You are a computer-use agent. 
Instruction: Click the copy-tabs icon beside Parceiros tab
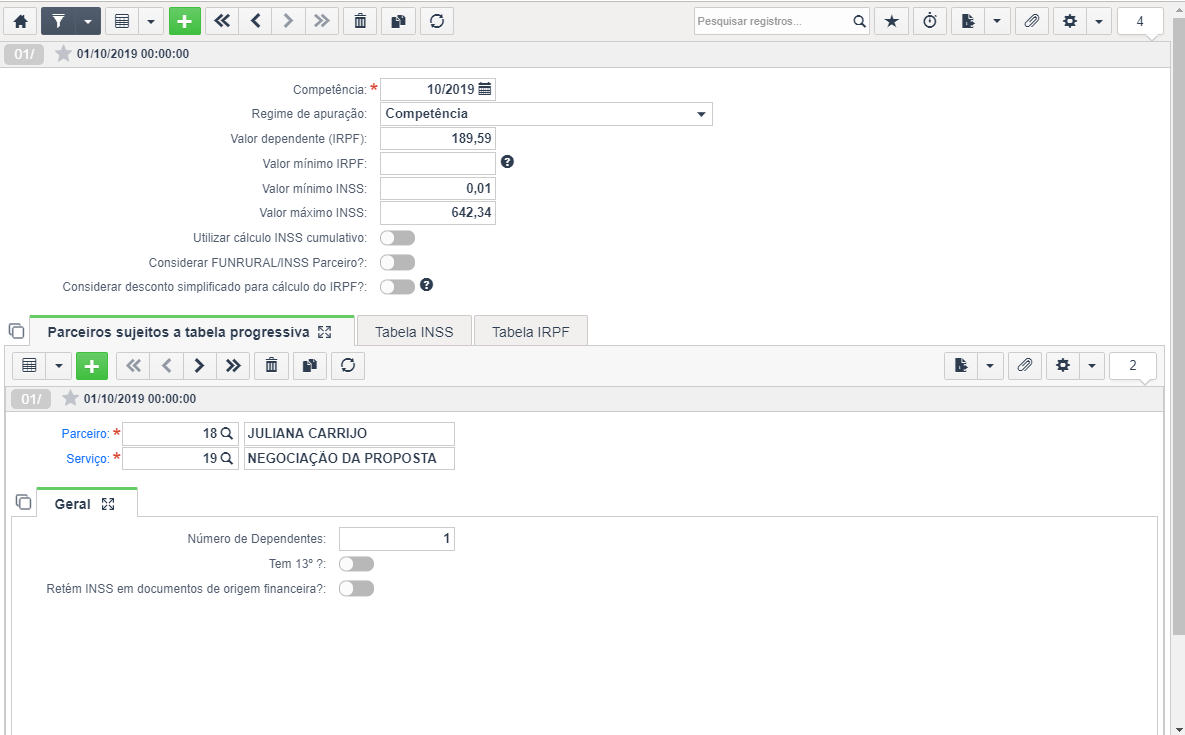[17, 331]
